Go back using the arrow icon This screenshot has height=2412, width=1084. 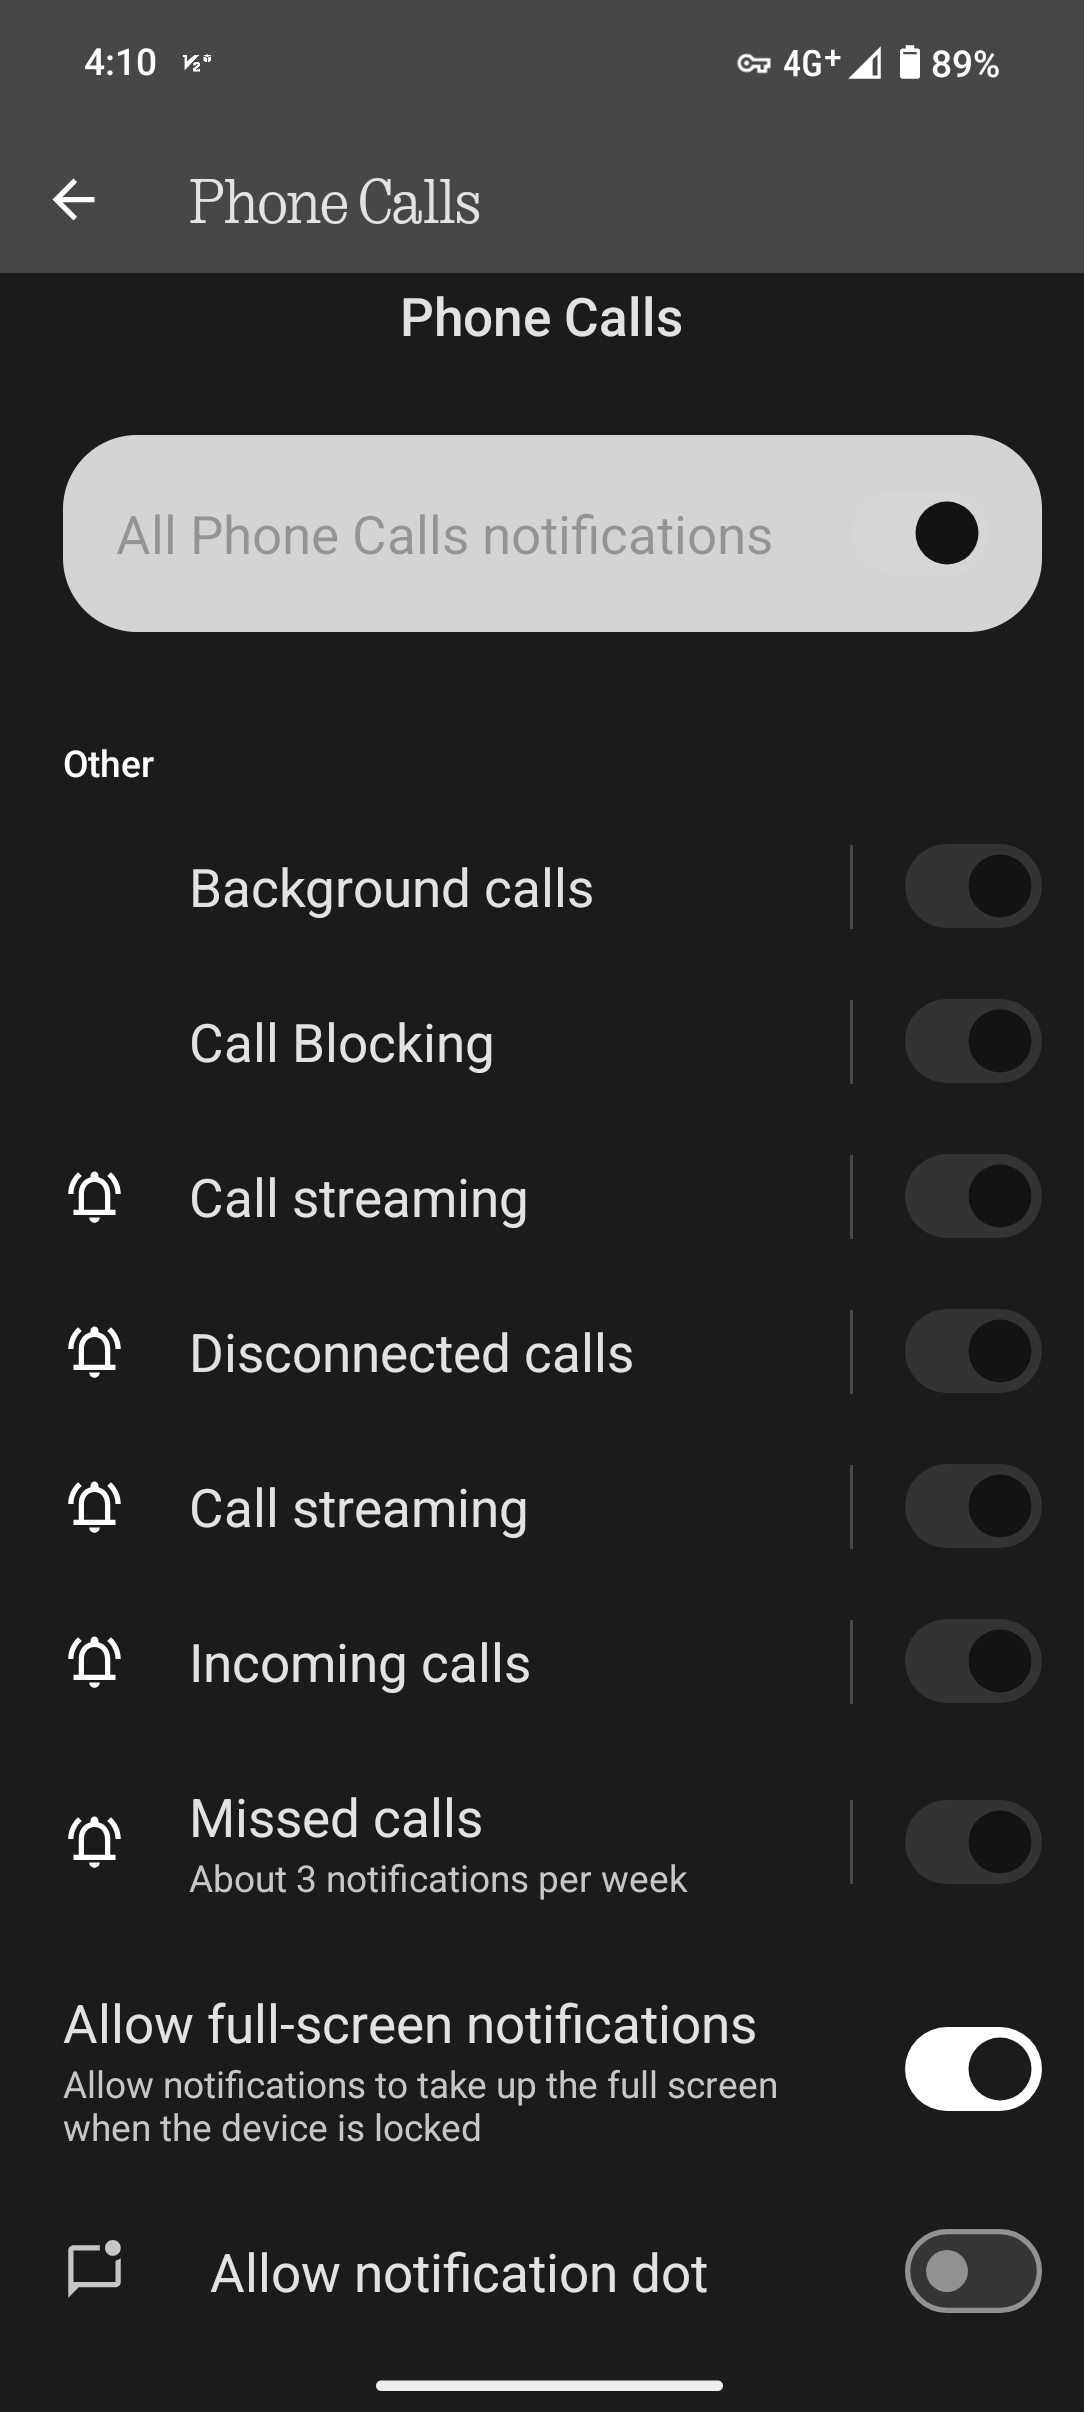pyautogui.click(x=74, y=200)
